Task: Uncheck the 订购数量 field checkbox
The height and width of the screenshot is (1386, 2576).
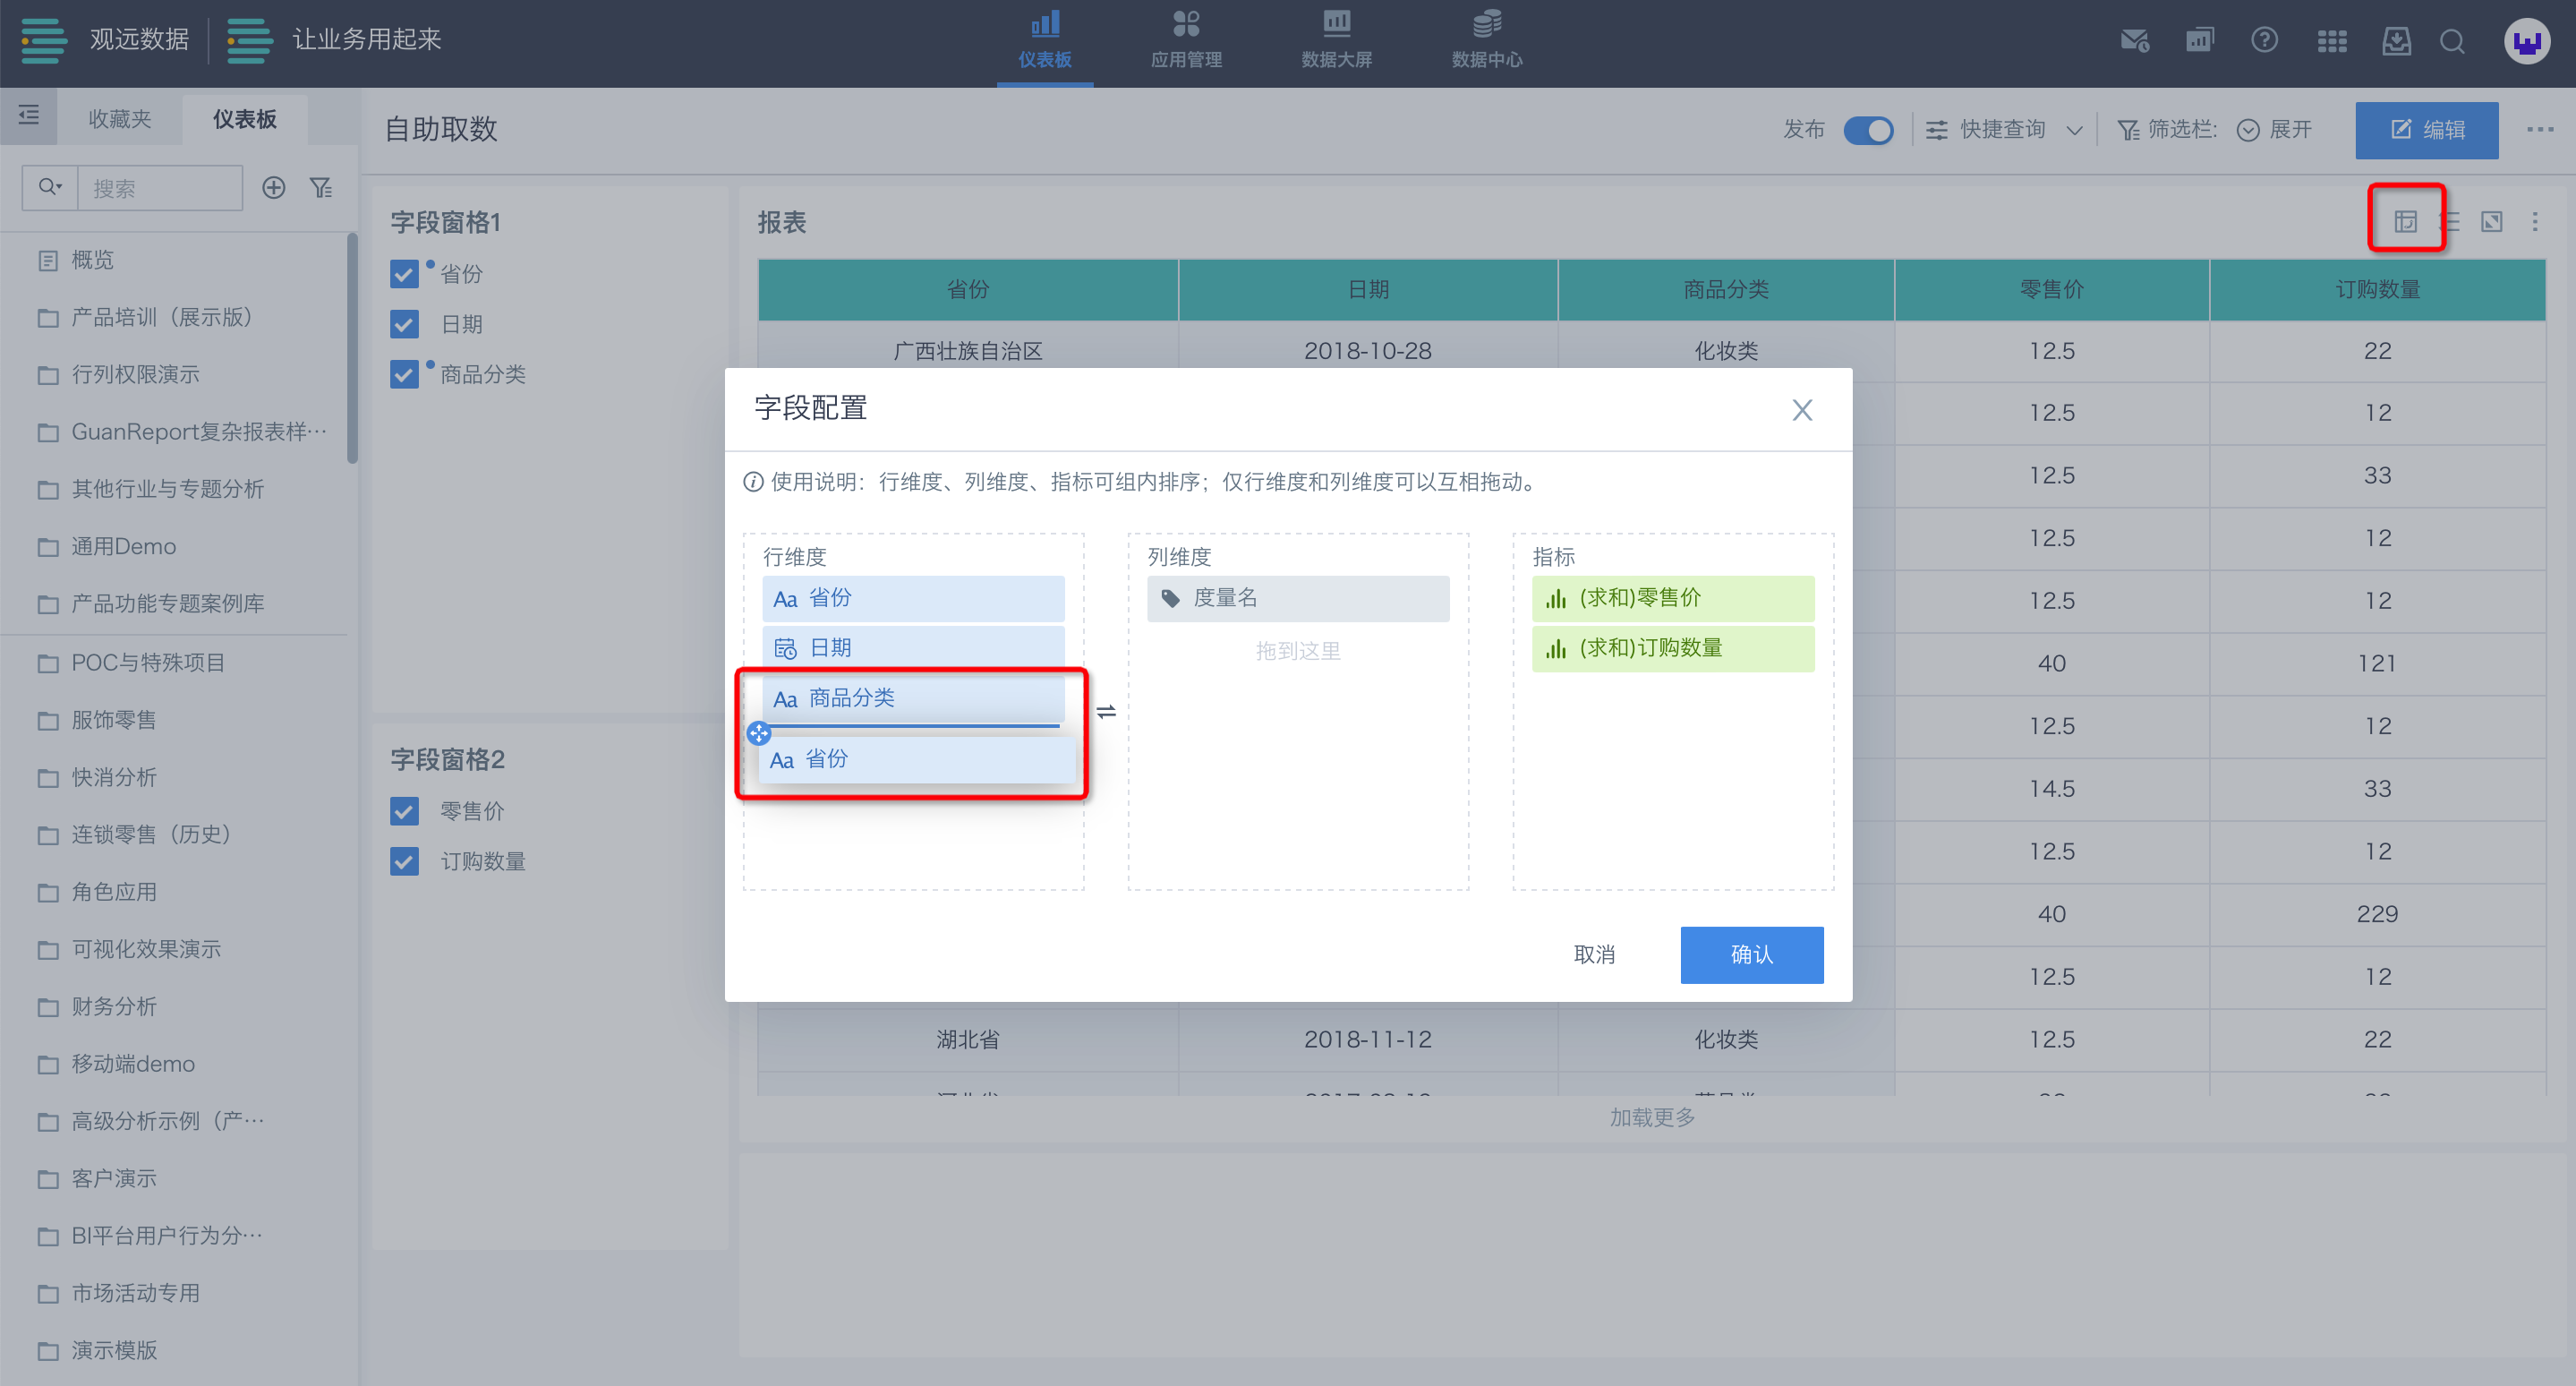Action: coord(404,861)
